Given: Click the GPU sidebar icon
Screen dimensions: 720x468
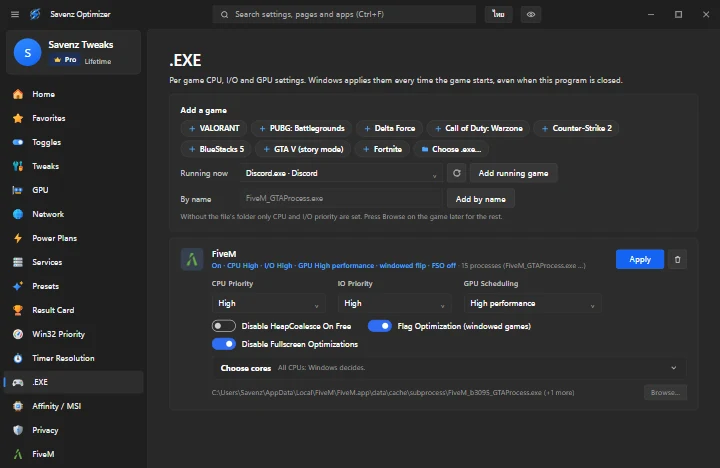Looking at the screenshot, I should click(18, 190).
